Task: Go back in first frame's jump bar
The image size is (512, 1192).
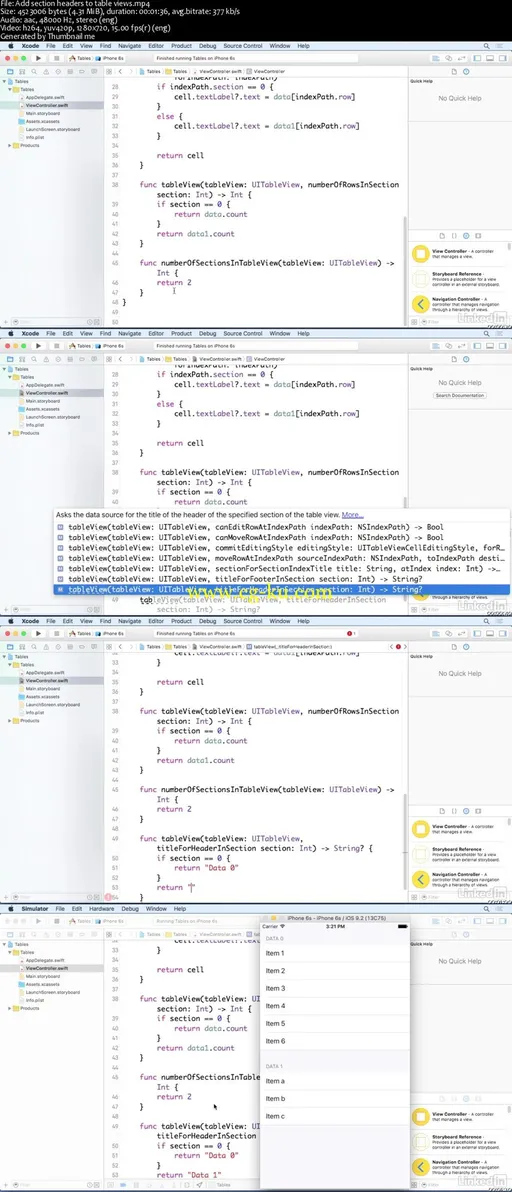Action: (119, 71)
